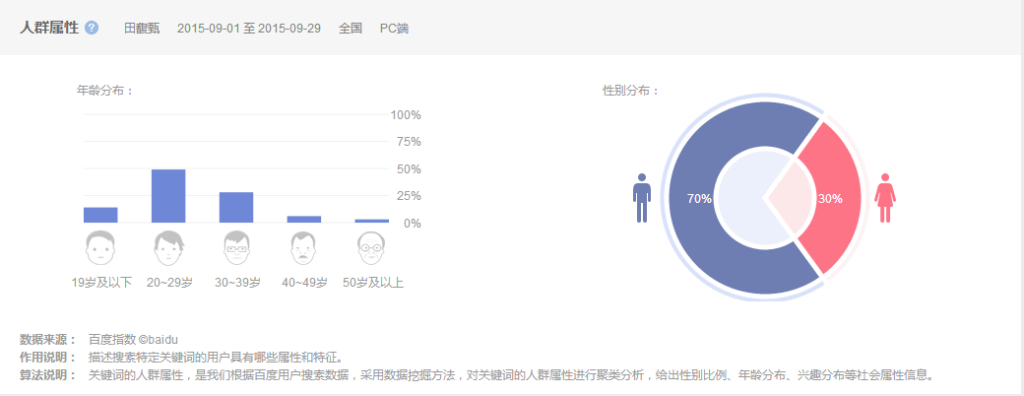This screenshot has width=1024, height=396.
Task: Click the 19岁及以下 child face icon
Action: (101, 248)
